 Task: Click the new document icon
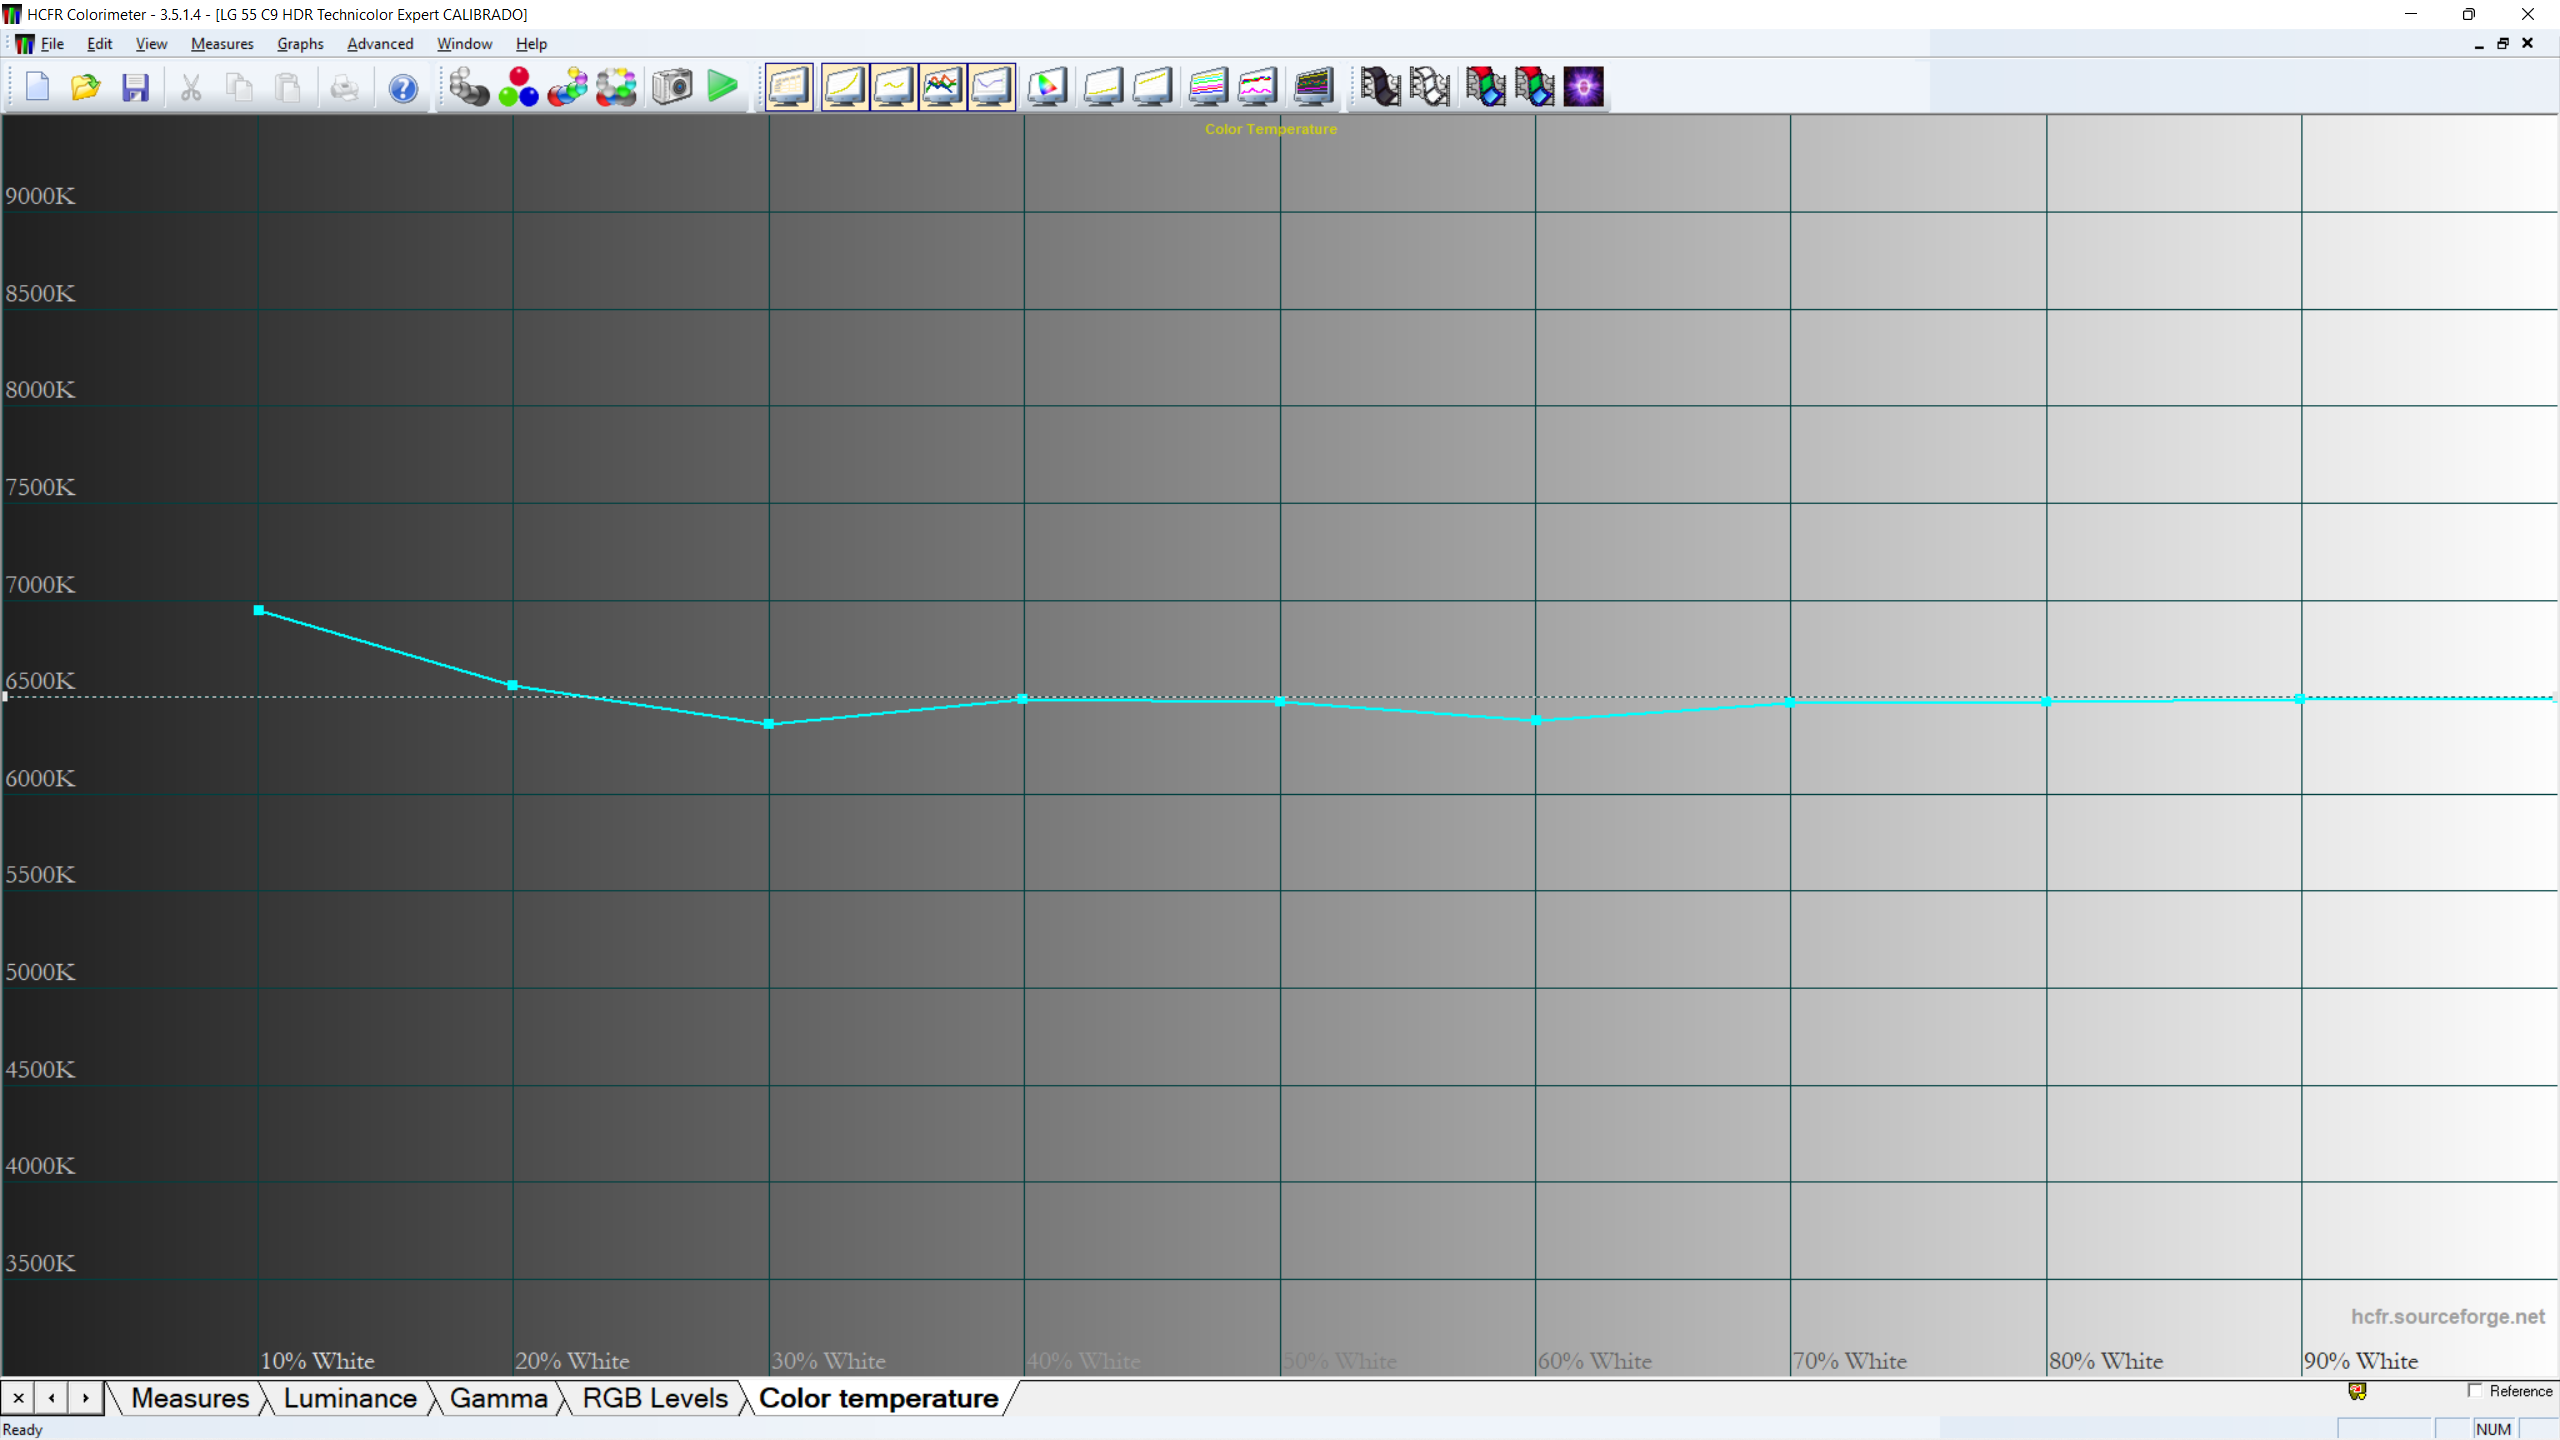[x=37, y=87]
